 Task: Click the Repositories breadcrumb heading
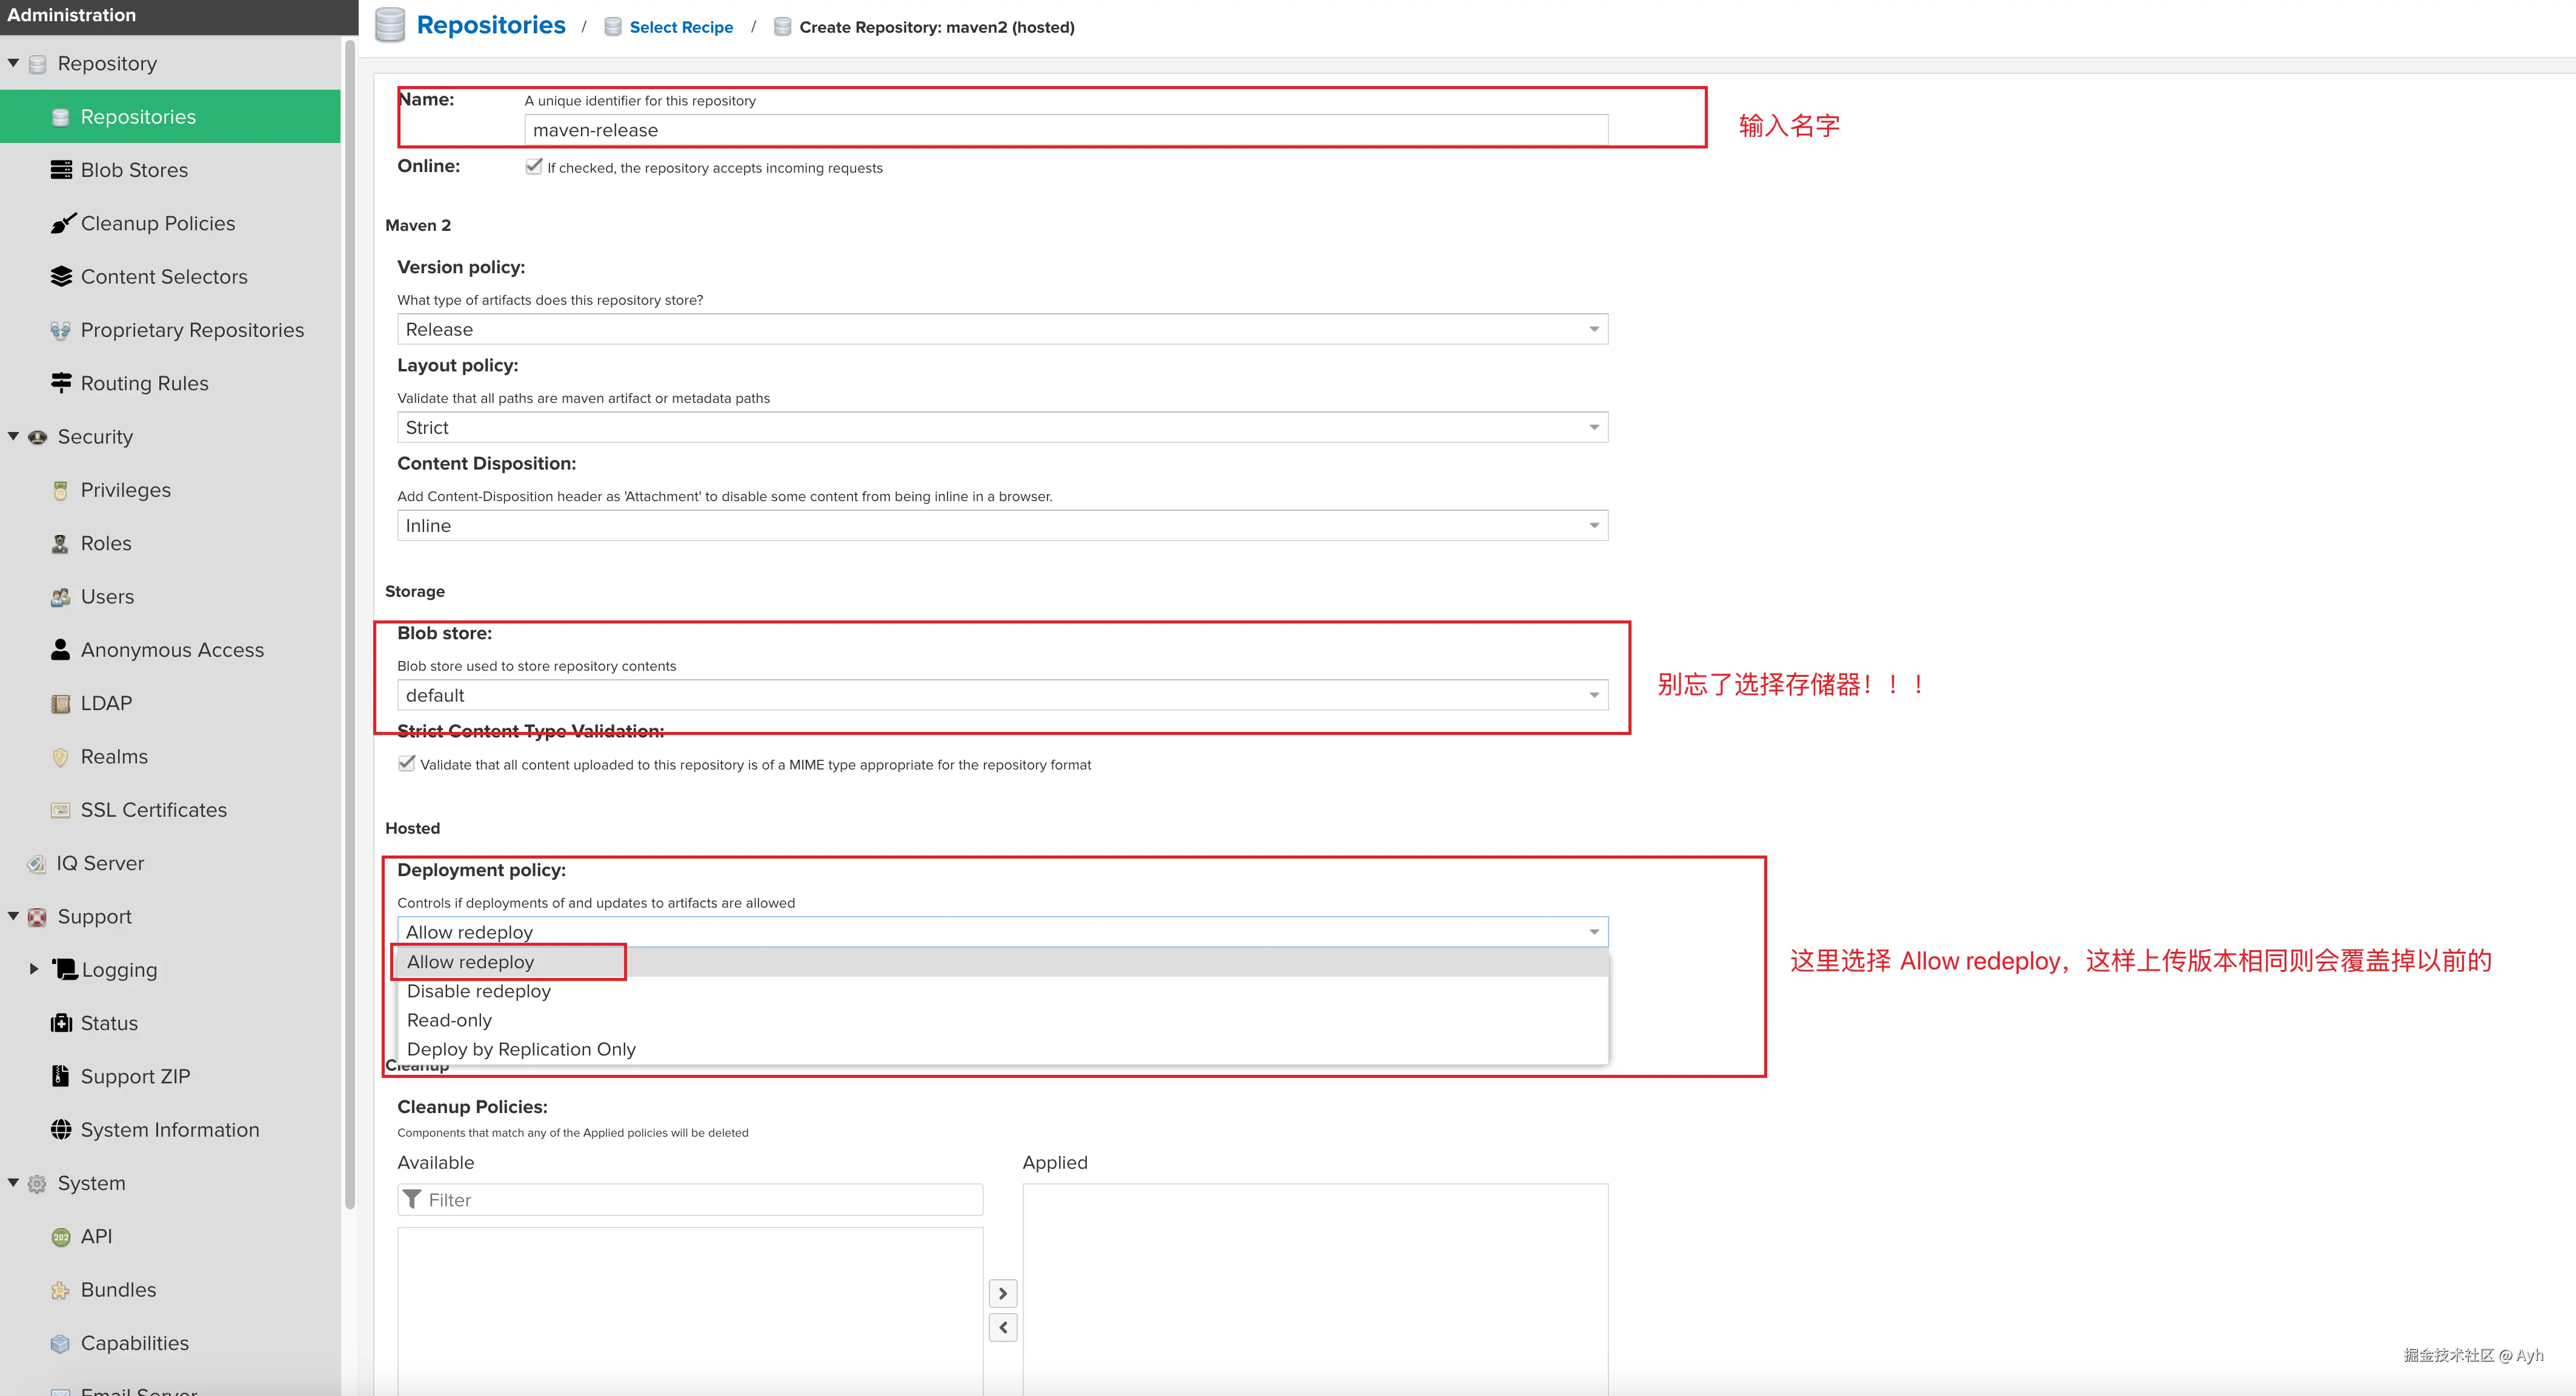coord(490,25)
